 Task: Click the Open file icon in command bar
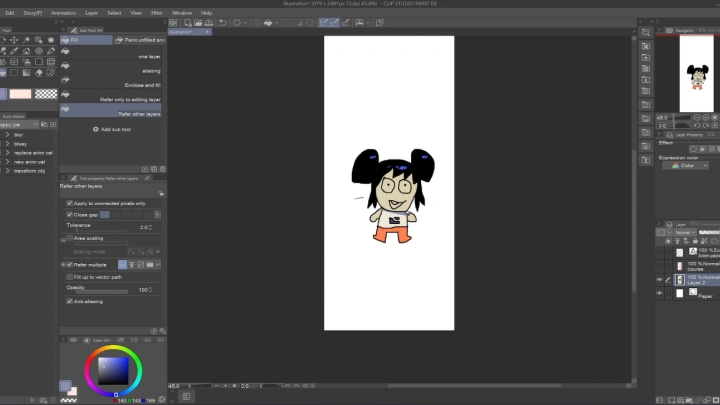pos(198,22)
